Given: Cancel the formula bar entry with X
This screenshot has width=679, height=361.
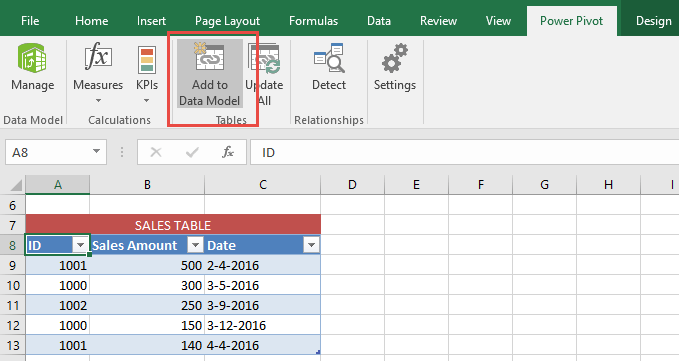Looking at the screenshot, I should [156, 152].
